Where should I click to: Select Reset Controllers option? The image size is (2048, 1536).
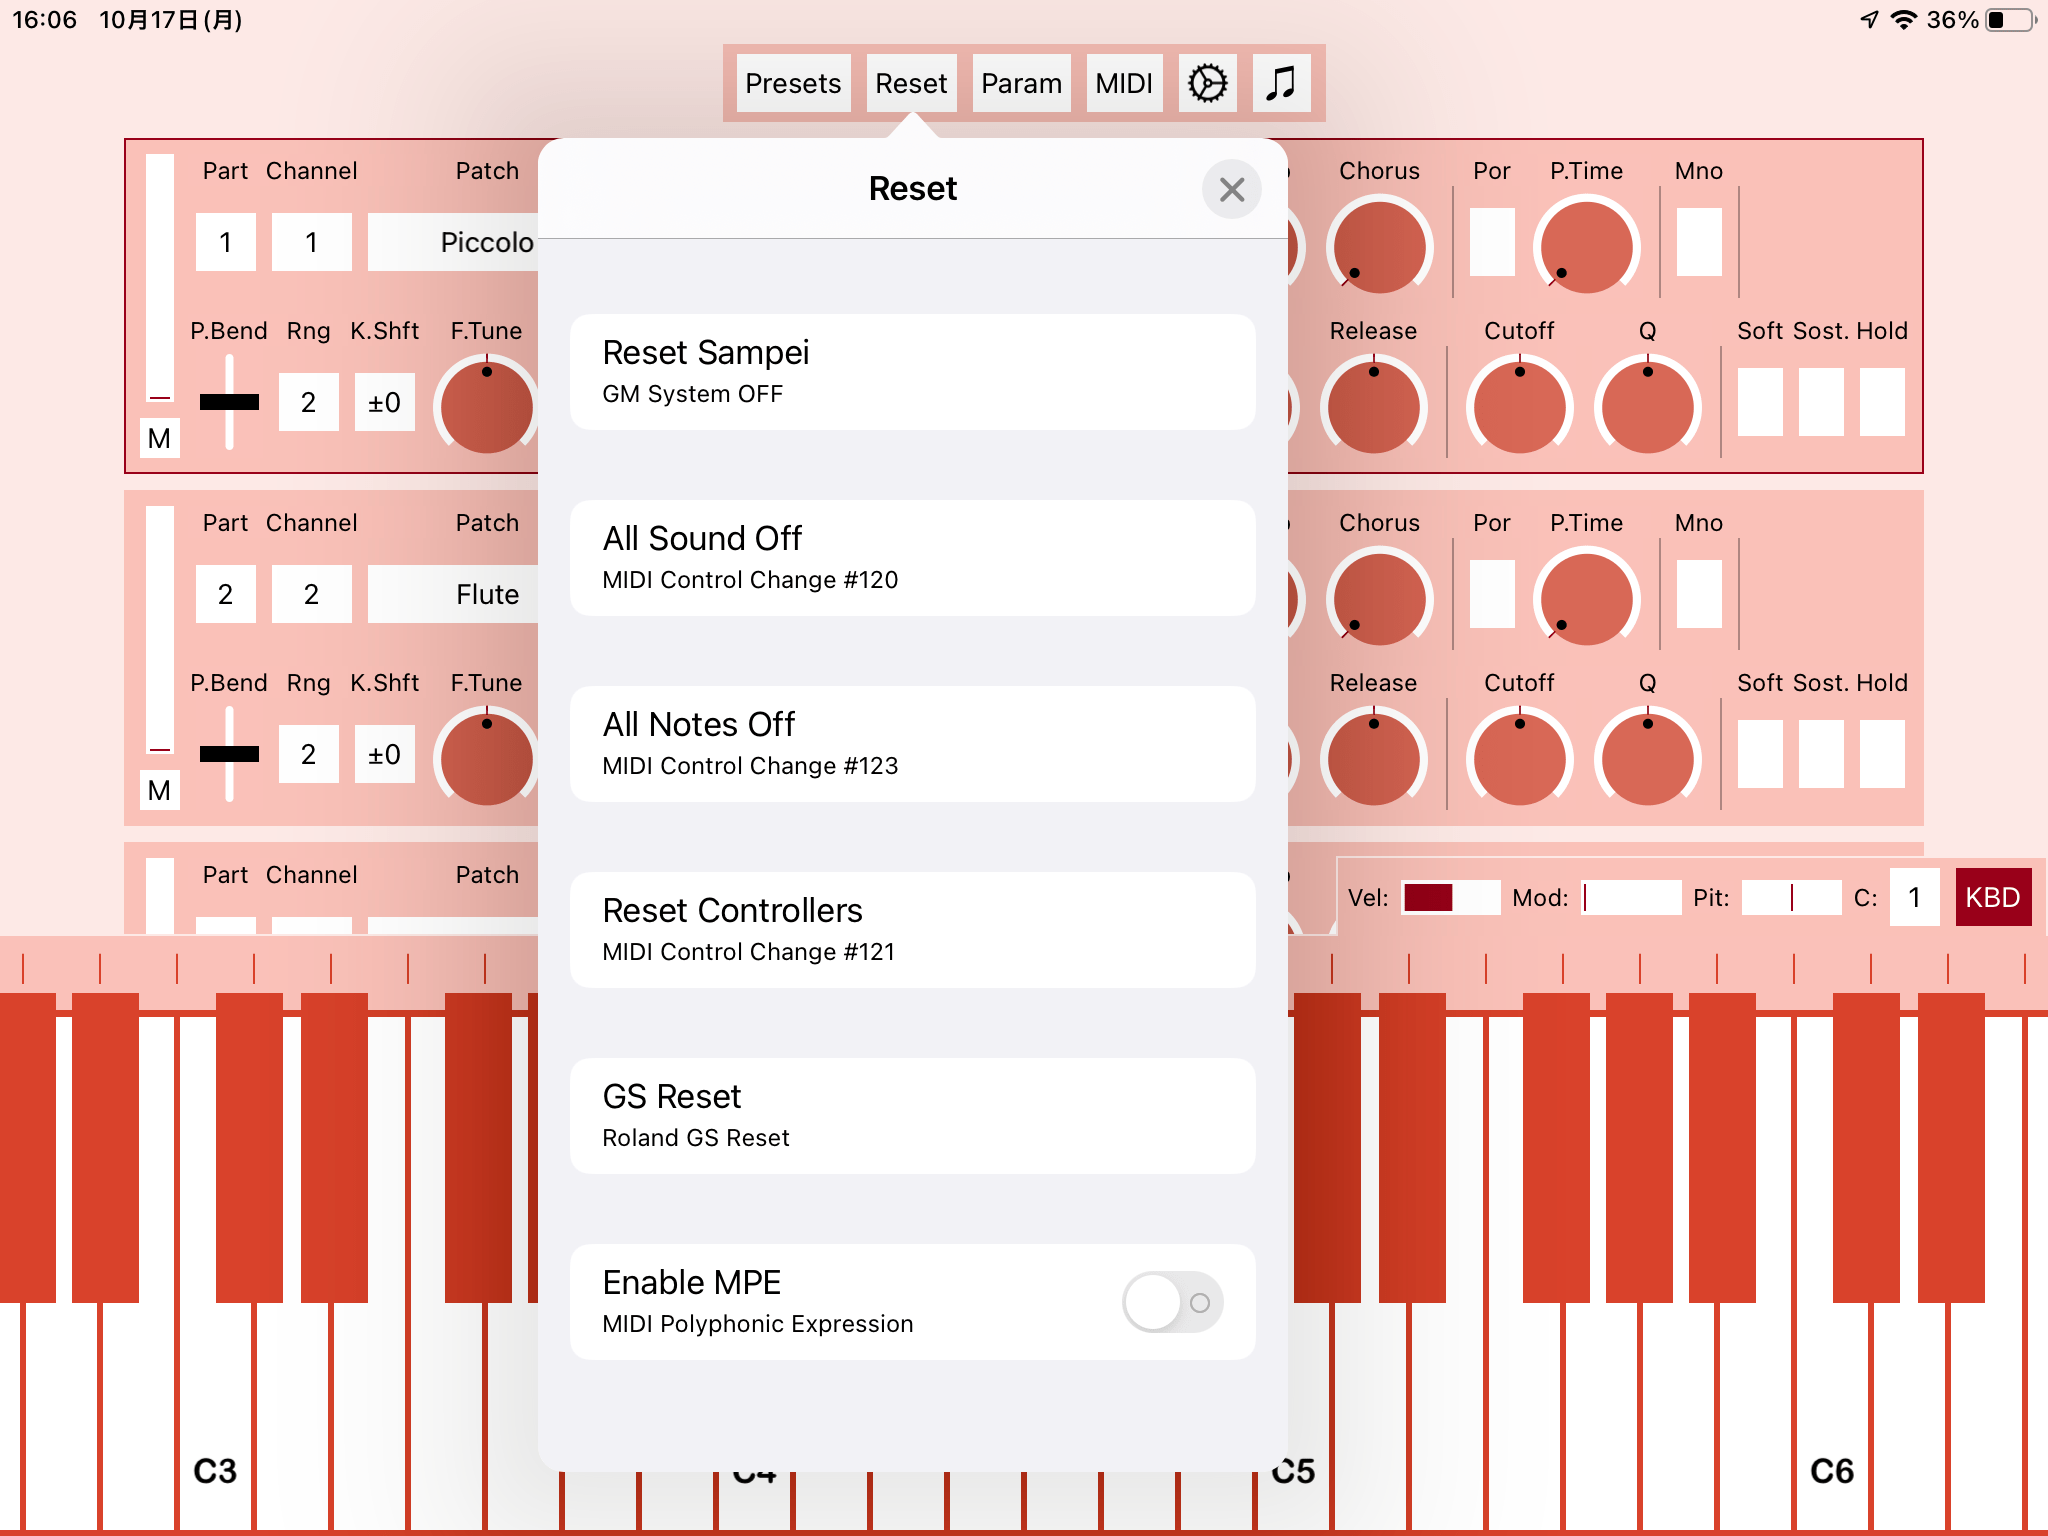(x=912, y=930)
